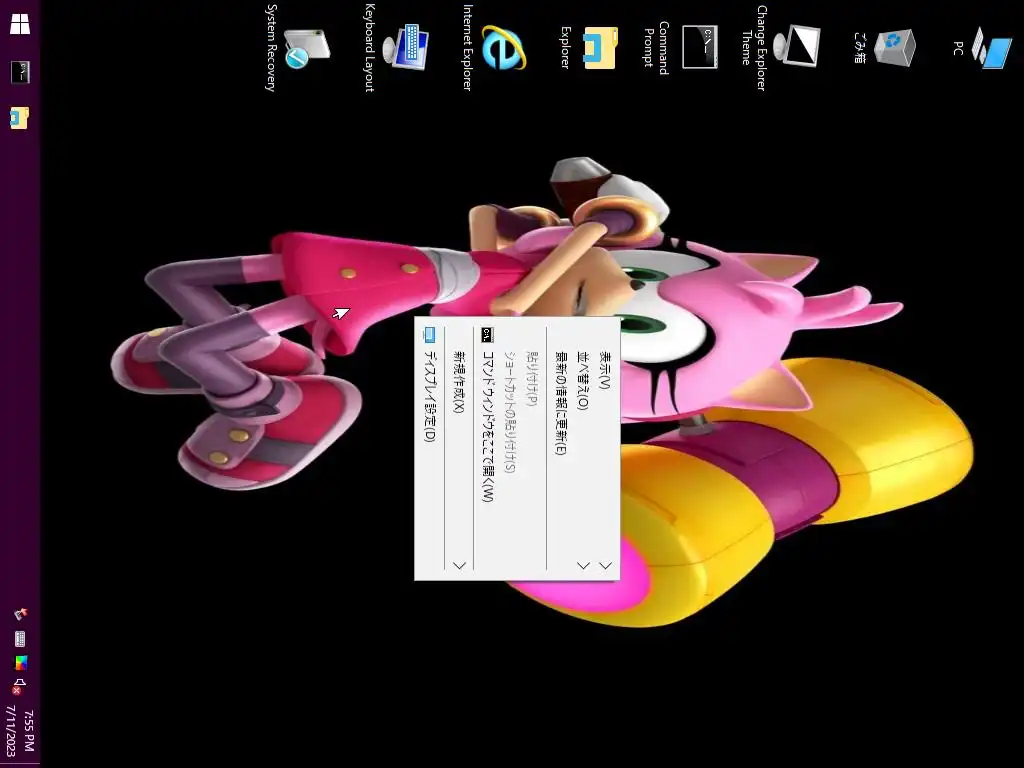Click the colorful square tray icon
The height and width of the screenshot is (768, 1024).
(20, 663)
